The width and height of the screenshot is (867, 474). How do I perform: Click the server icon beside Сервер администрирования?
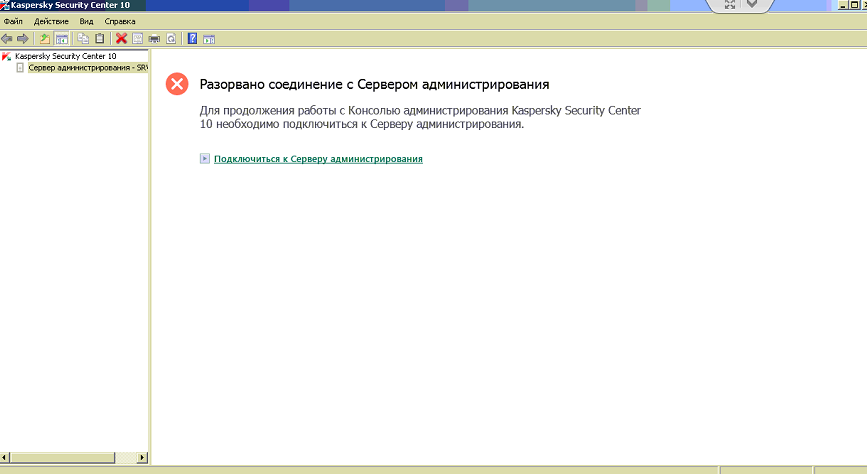click(20, 67)
